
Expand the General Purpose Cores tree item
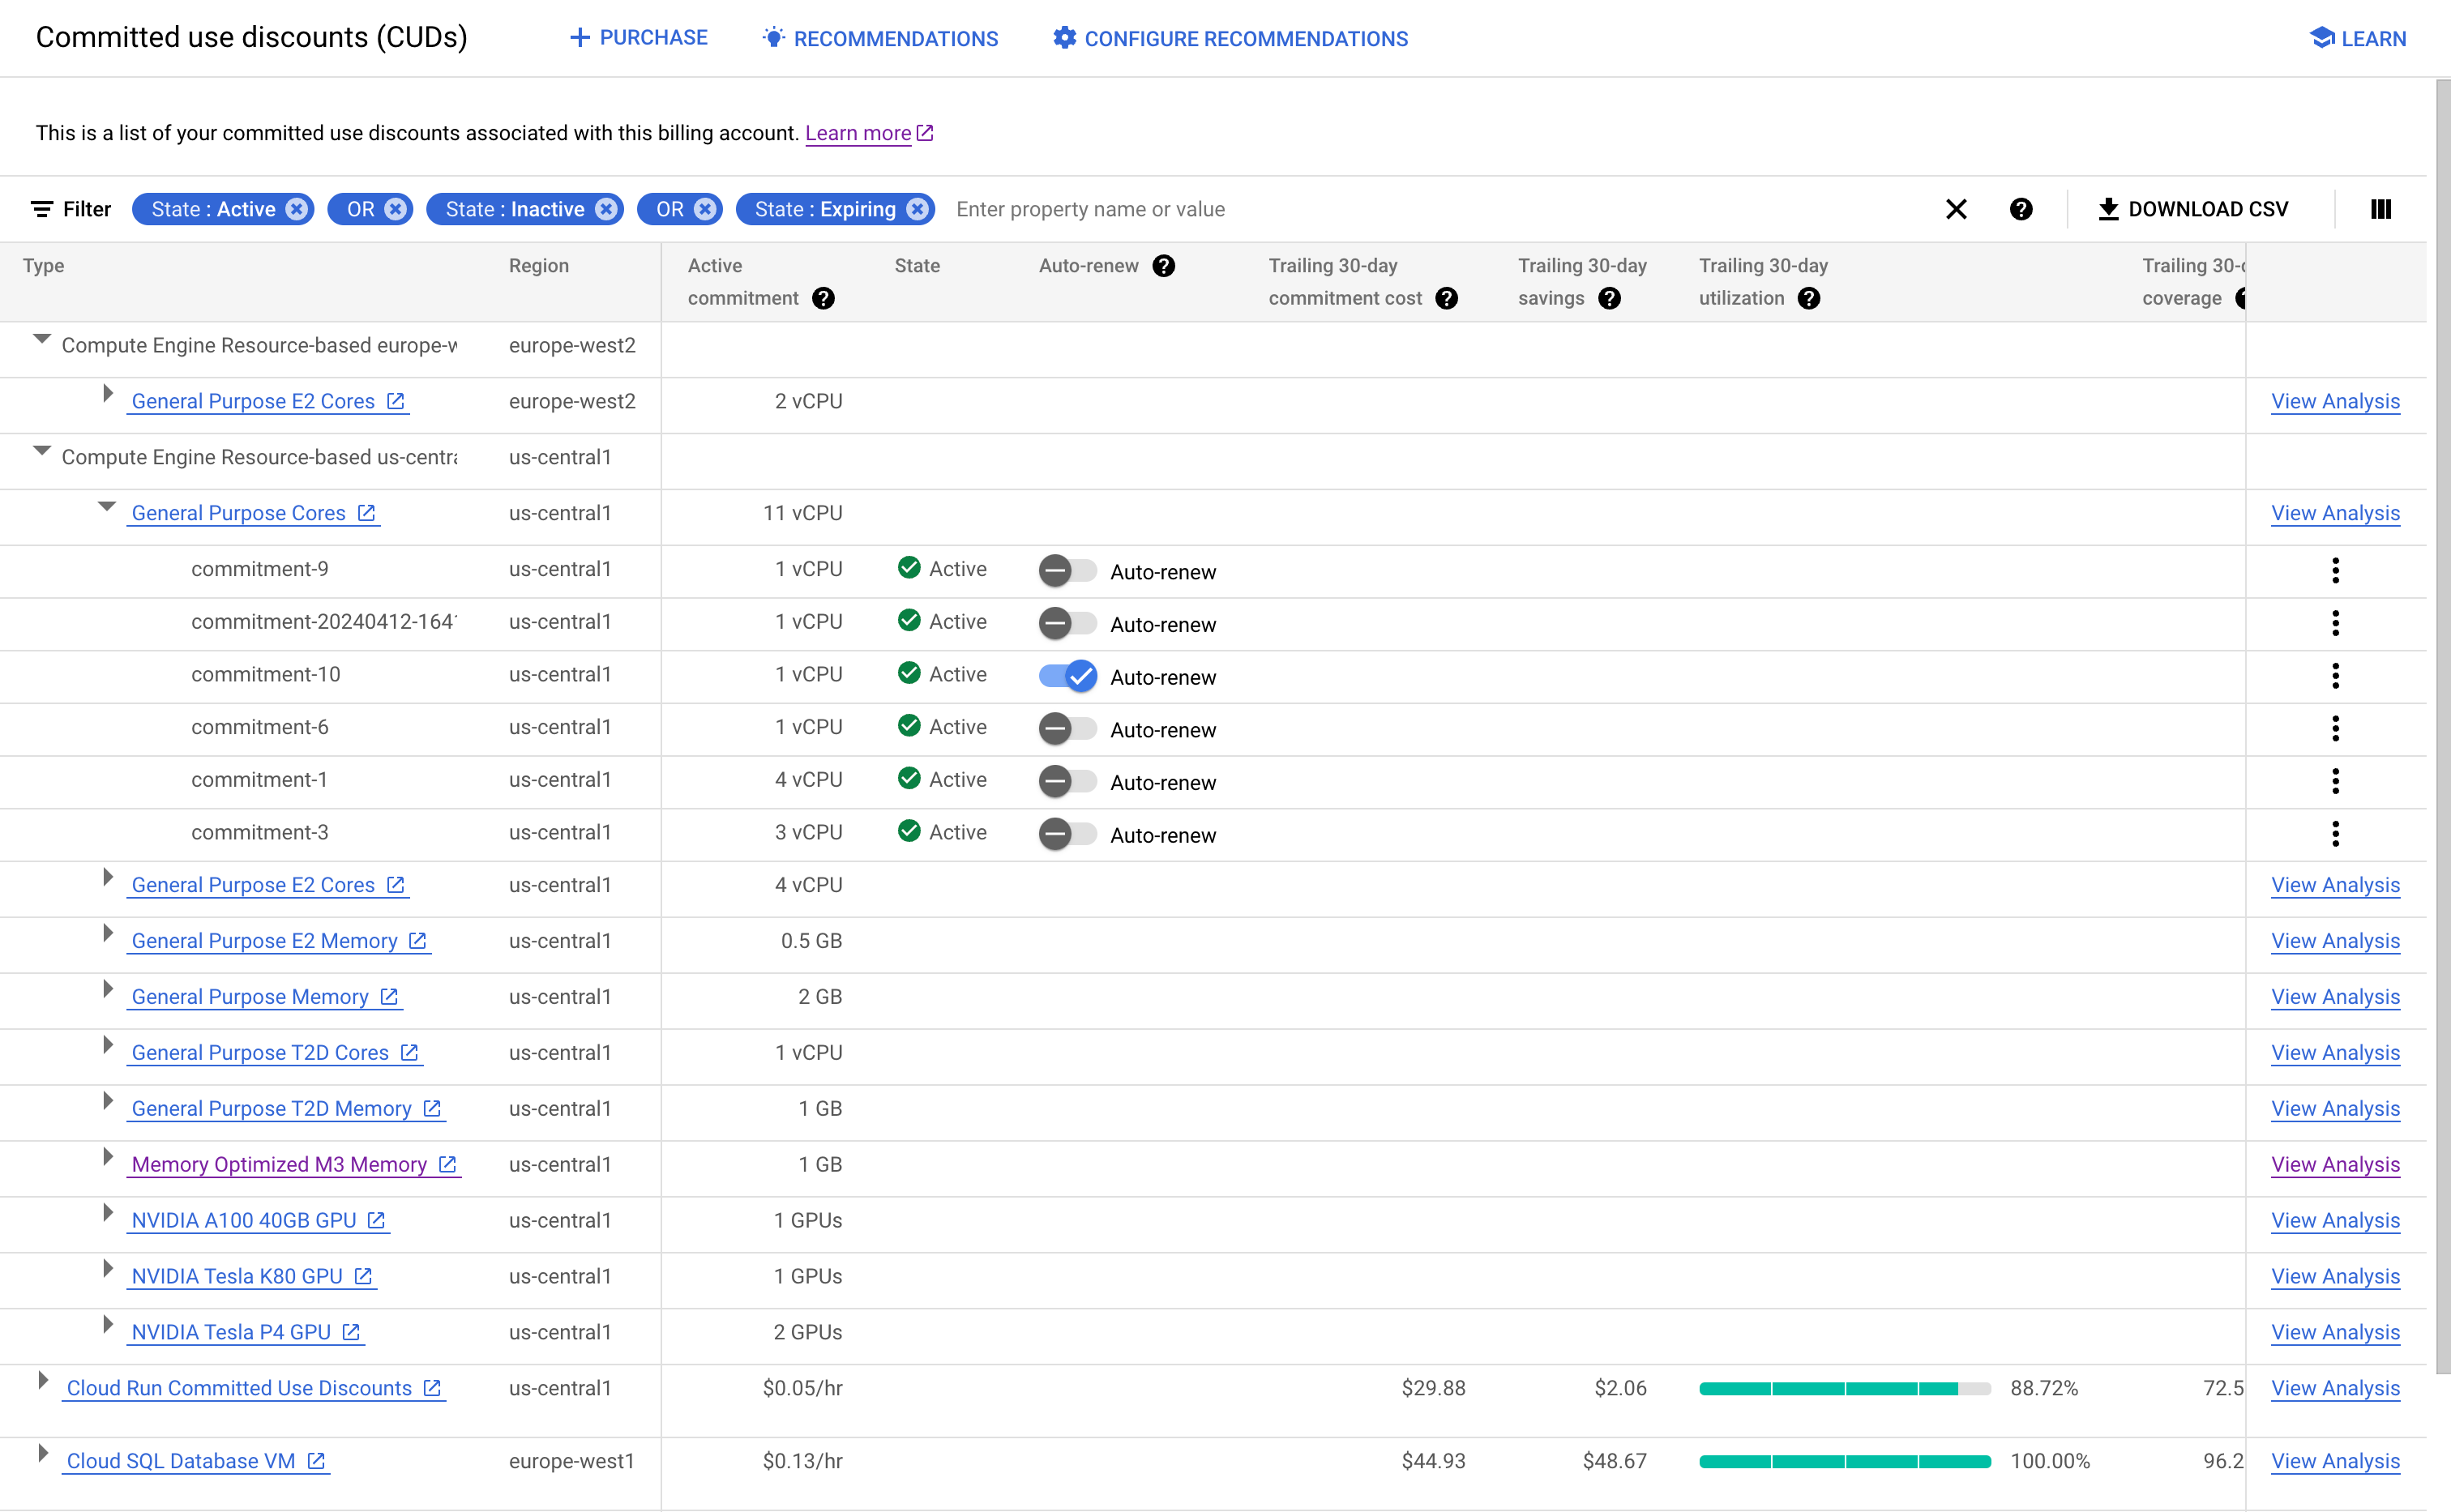(x=105, y=511)
